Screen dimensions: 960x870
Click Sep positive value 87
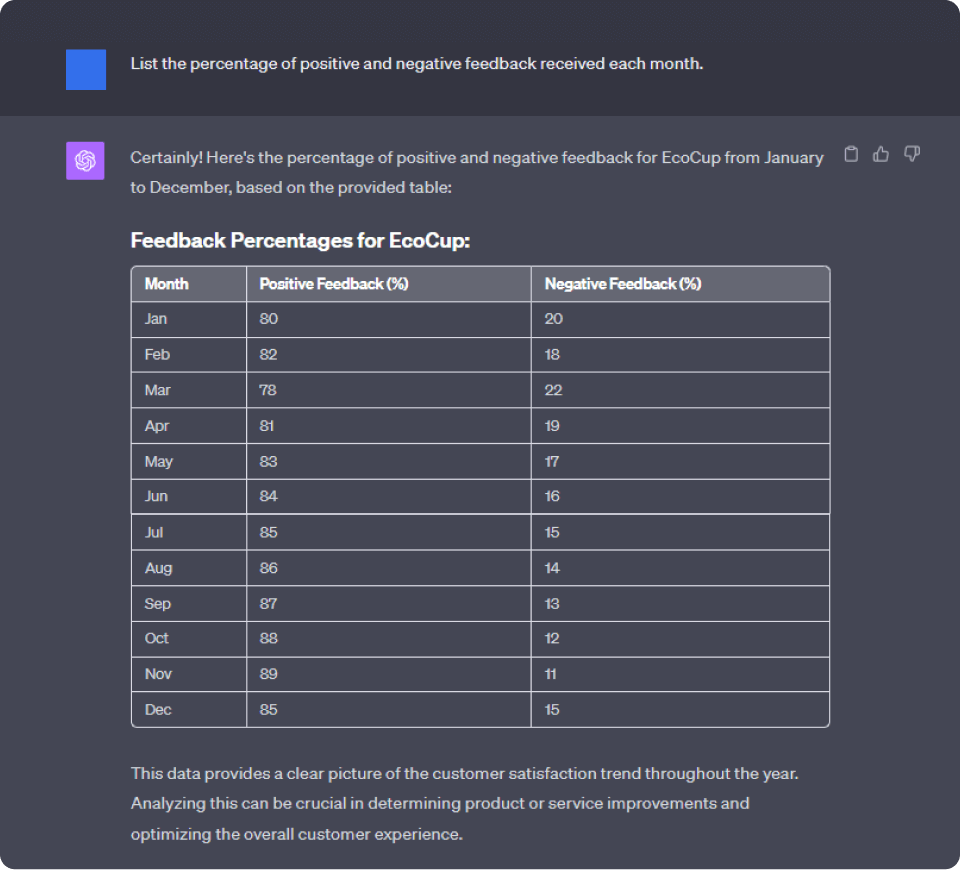pos(268,604)
